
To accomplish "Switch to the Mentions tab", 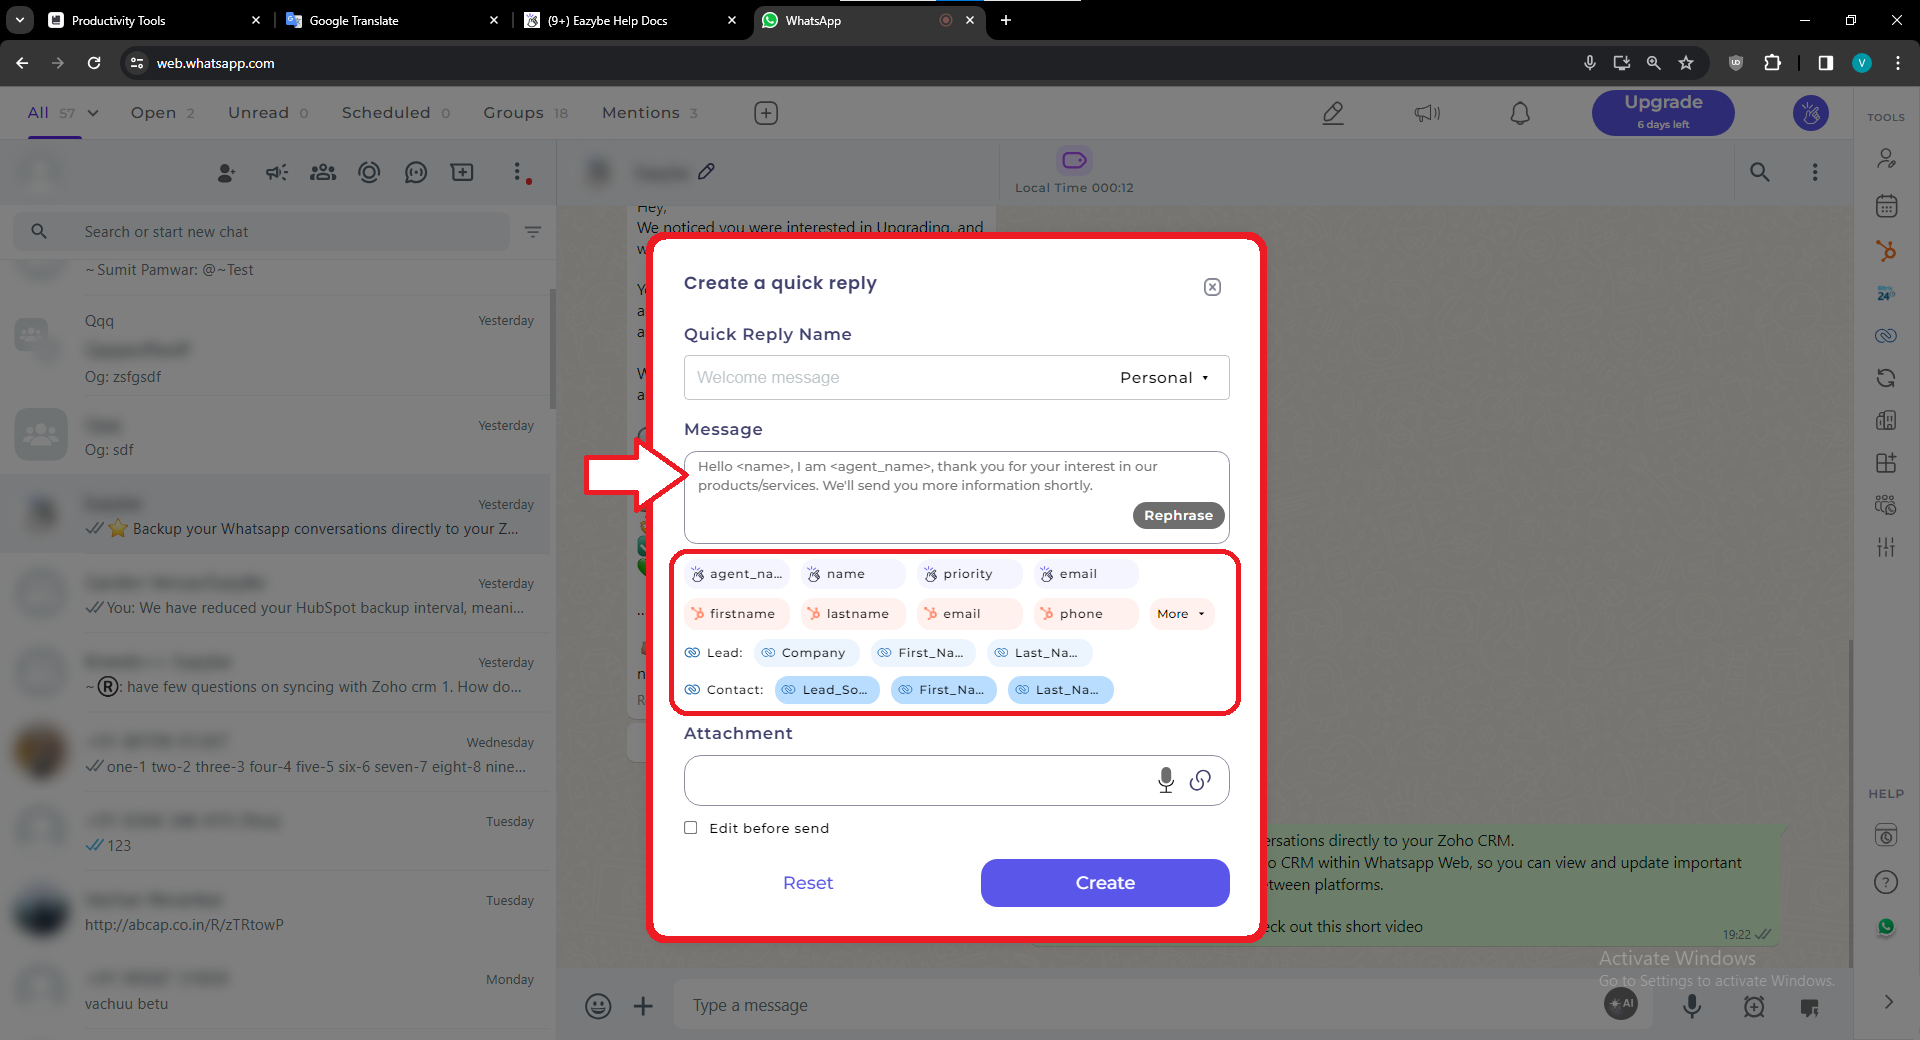I will [650, 113].
